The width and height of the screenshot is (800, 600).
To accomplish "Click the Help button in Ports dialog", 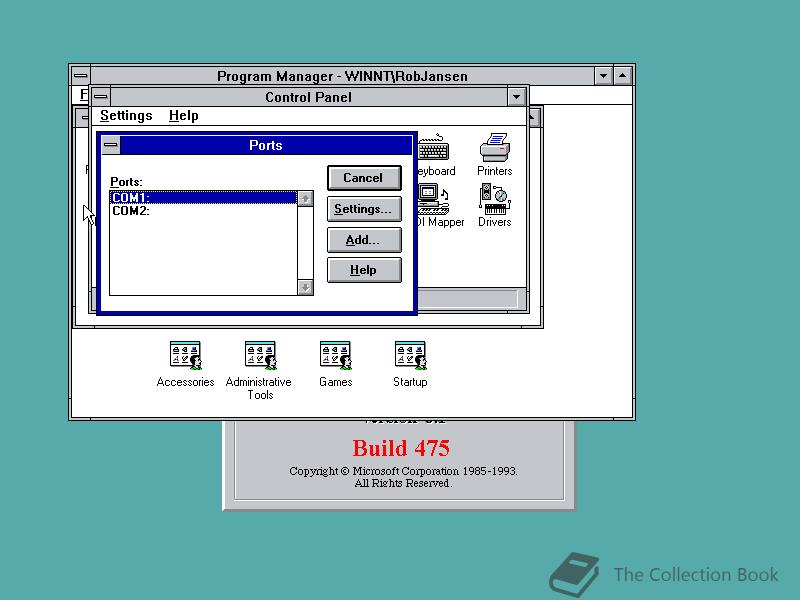I will click(364, 270).
